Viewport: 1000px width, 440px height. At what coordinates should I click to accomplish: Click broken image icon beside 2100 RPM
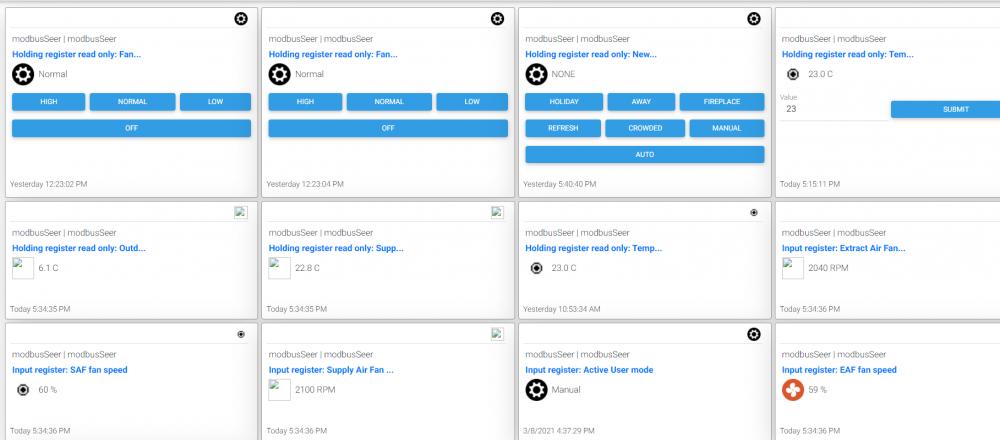coord(279,389)
